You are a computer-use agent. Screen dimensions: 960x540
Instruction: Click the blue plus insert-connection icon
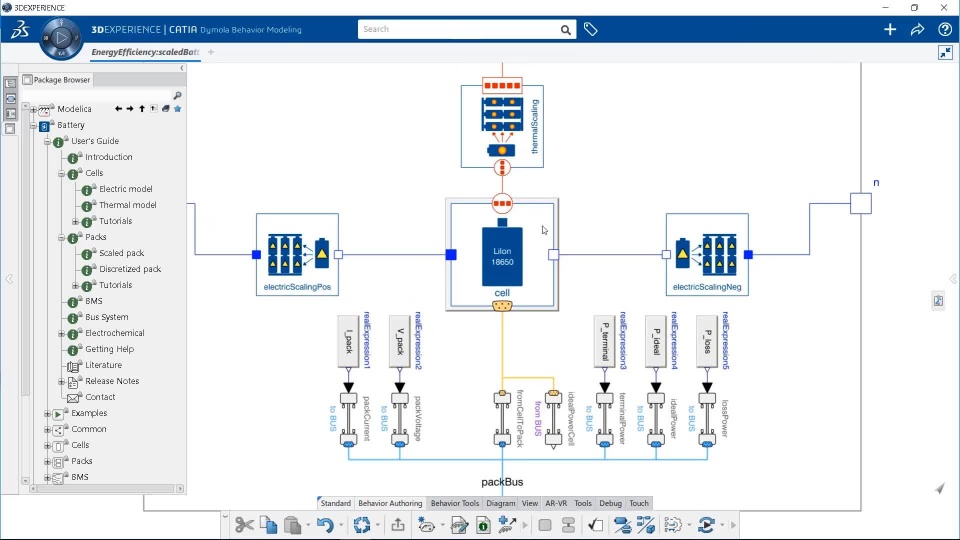507,525
